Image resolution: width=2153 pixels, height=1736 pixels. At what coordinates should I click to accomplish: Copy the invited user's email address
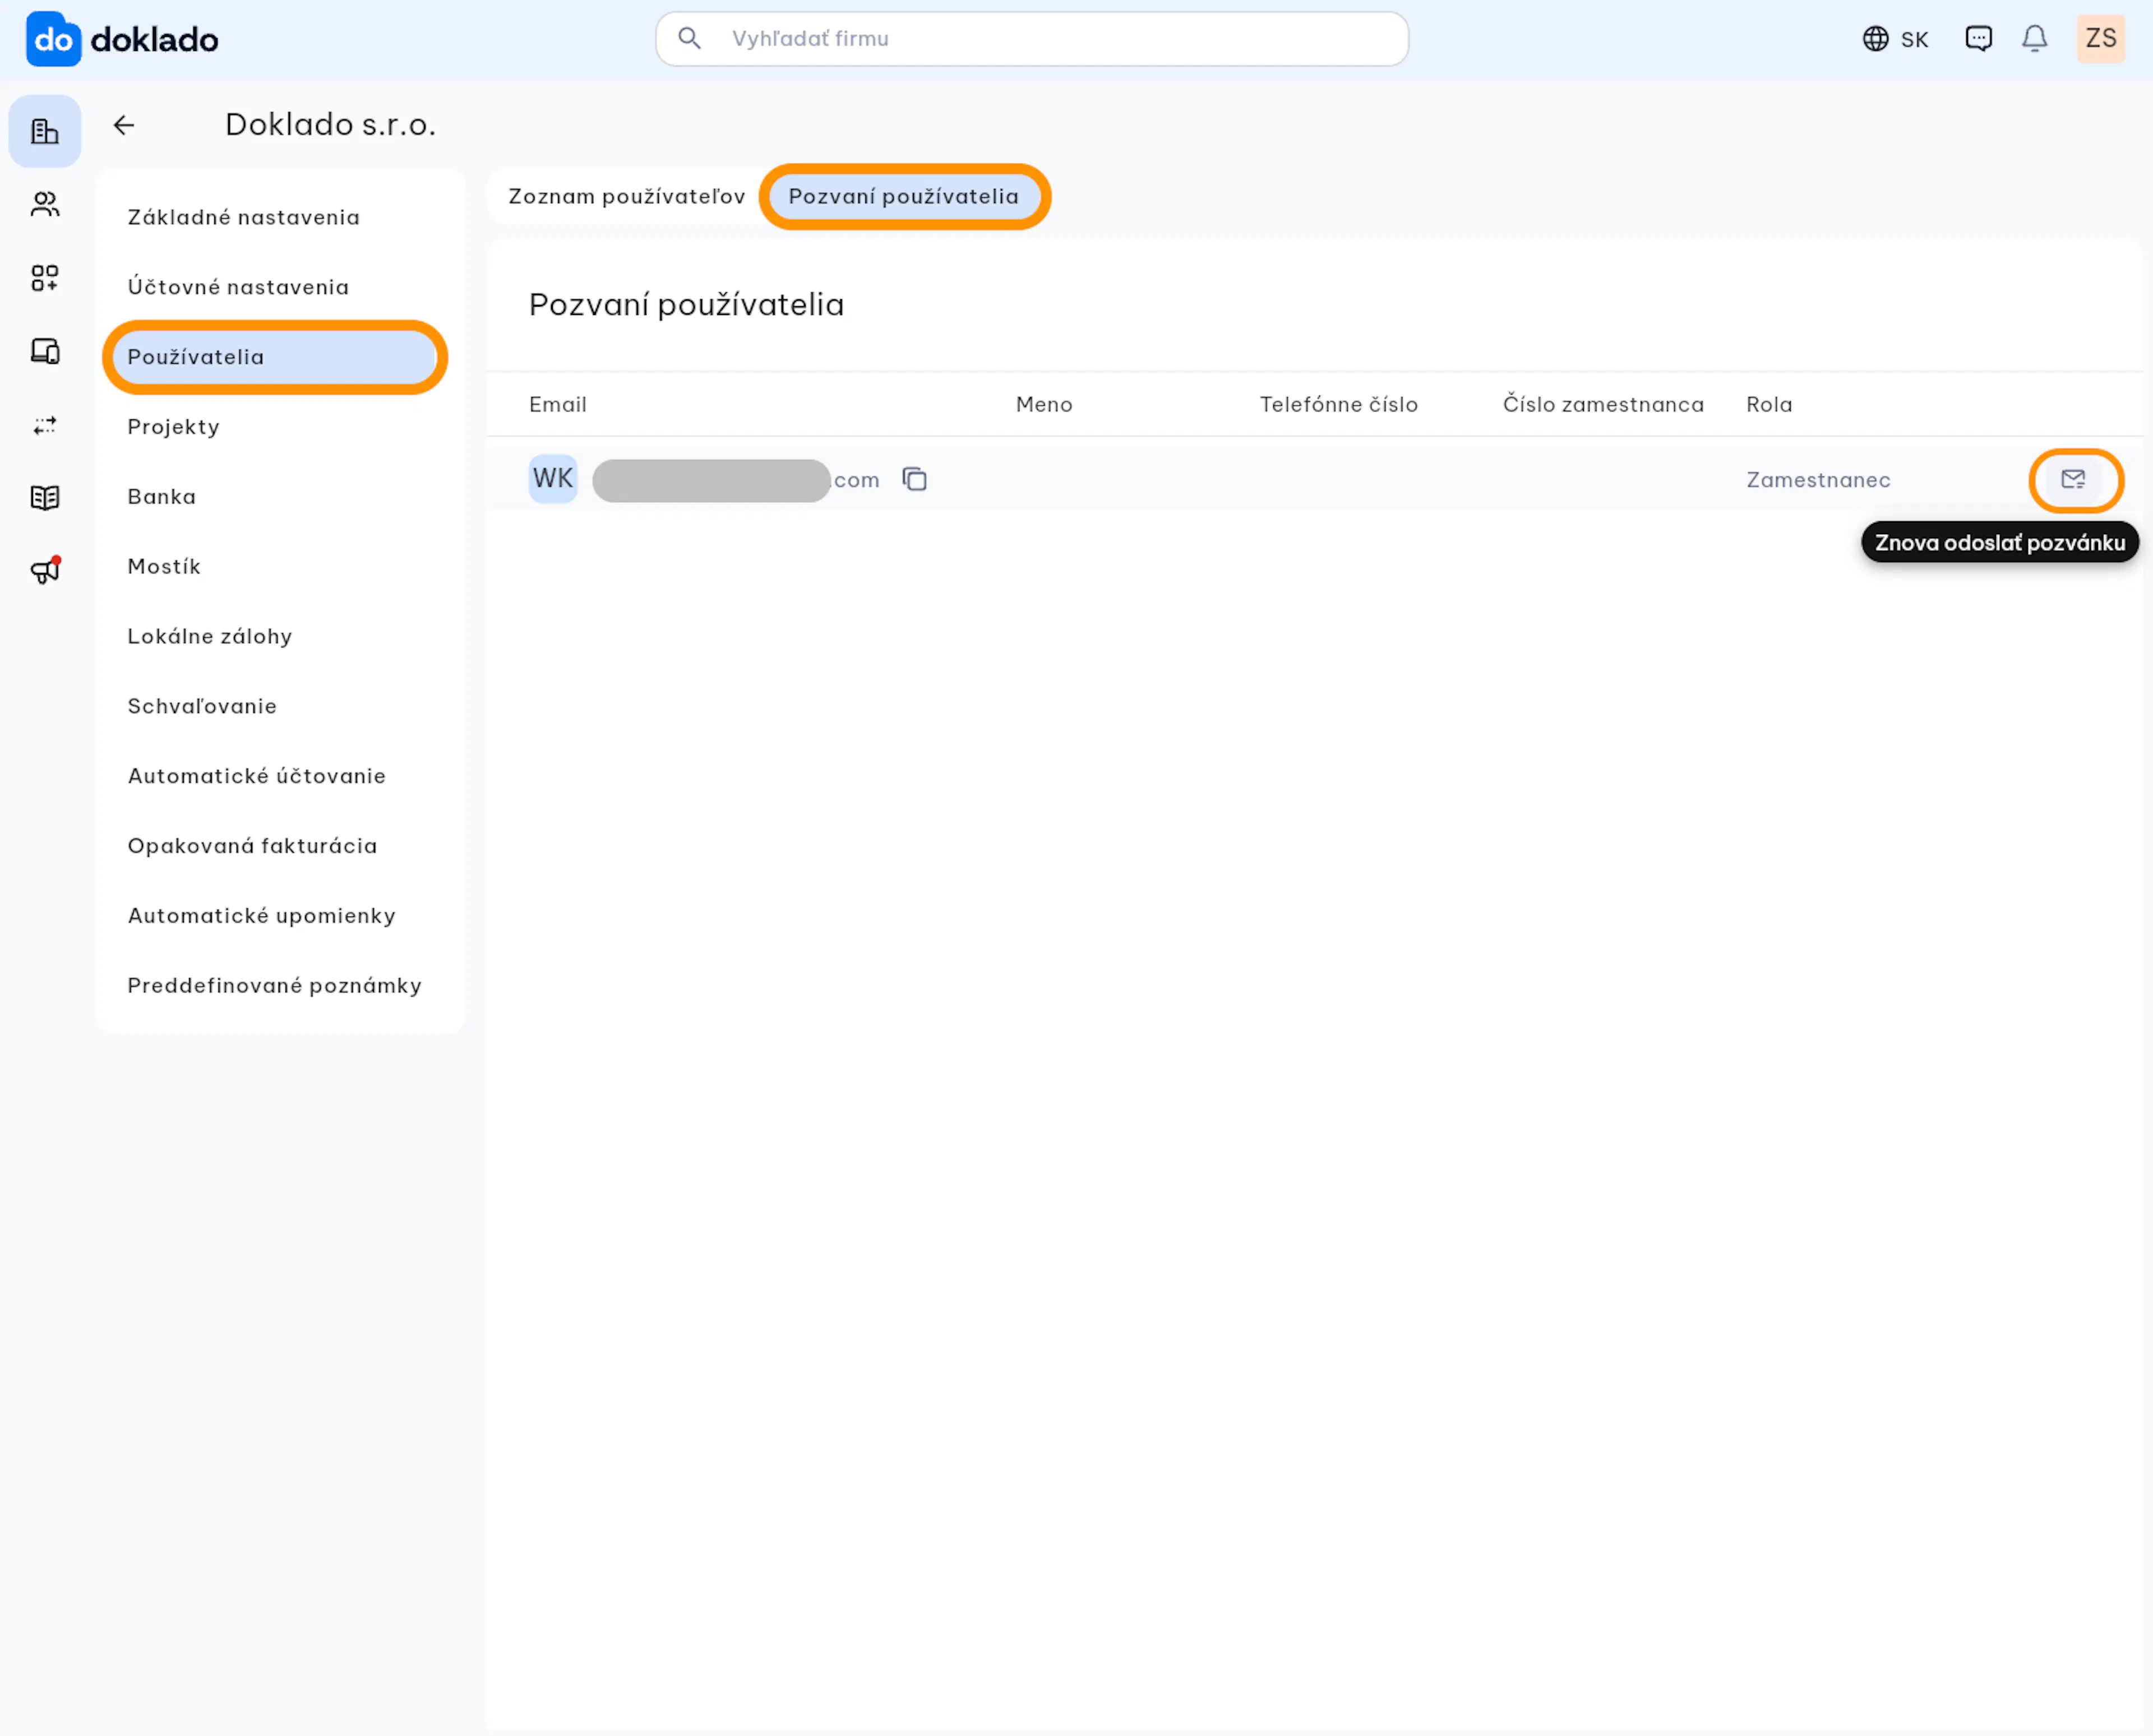[x=915, y=479]
